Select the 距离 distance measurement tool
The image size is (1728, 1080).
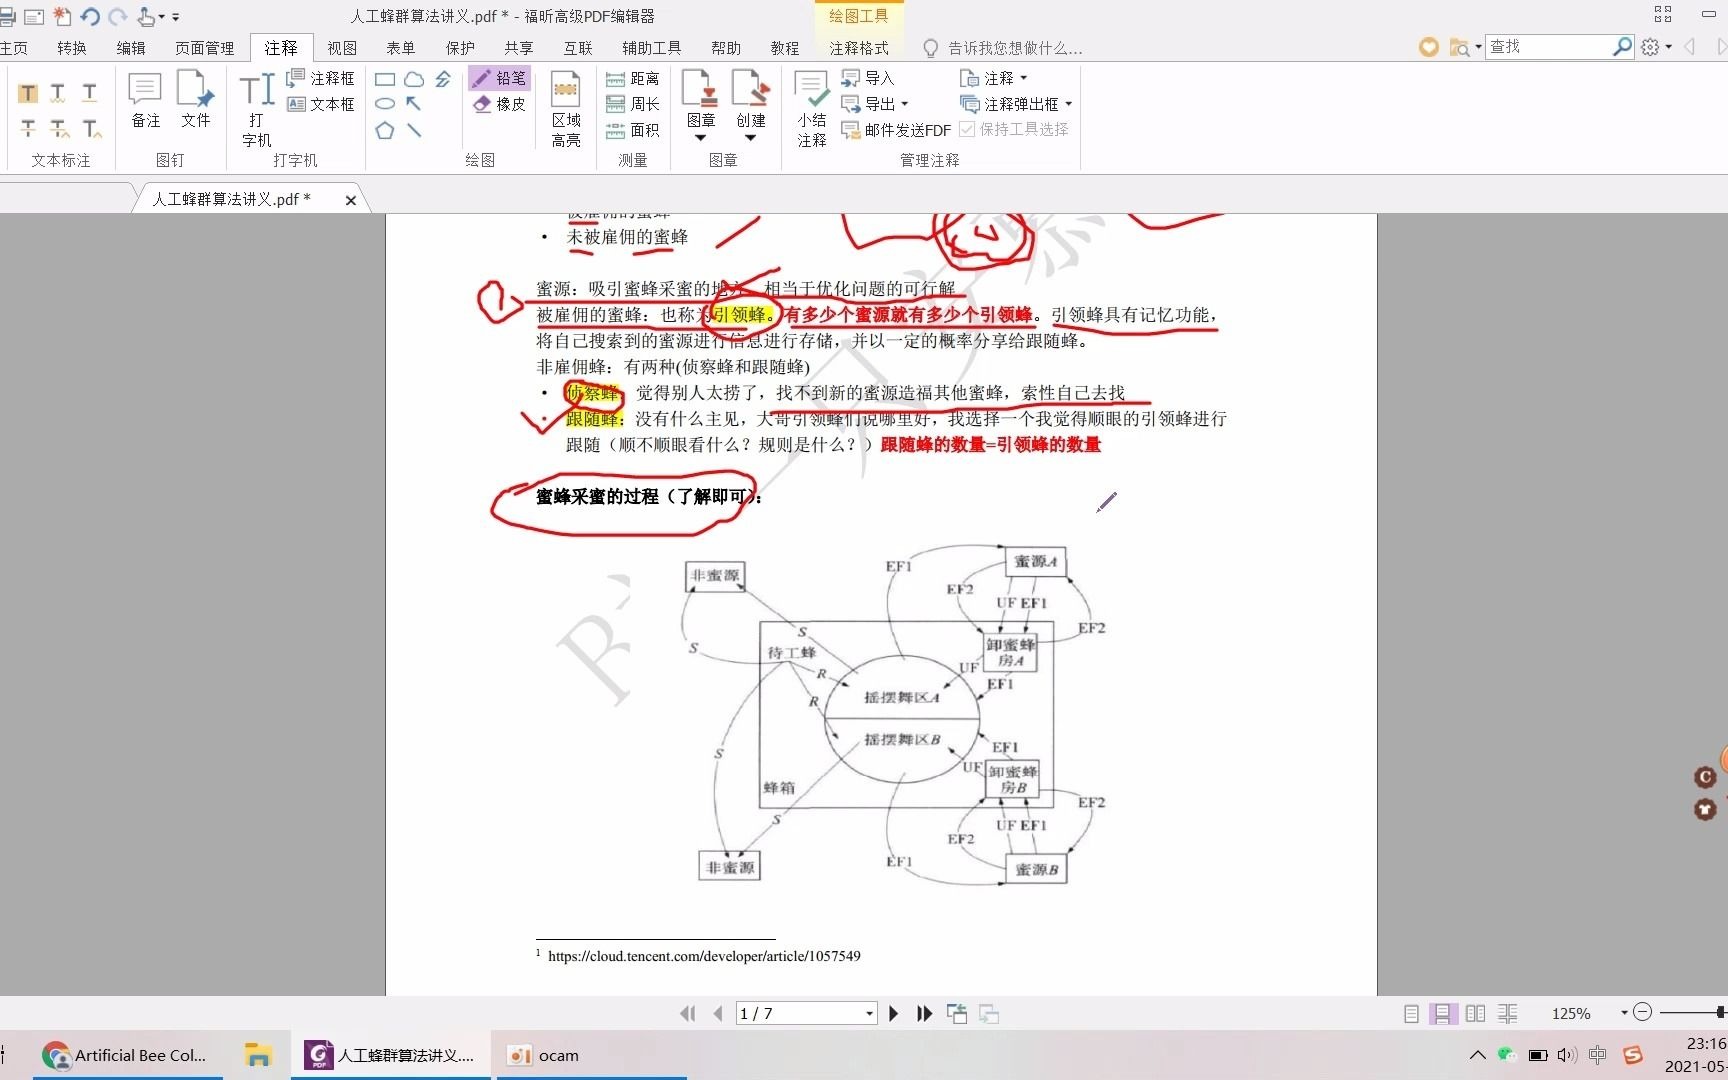tap(633, 78)
